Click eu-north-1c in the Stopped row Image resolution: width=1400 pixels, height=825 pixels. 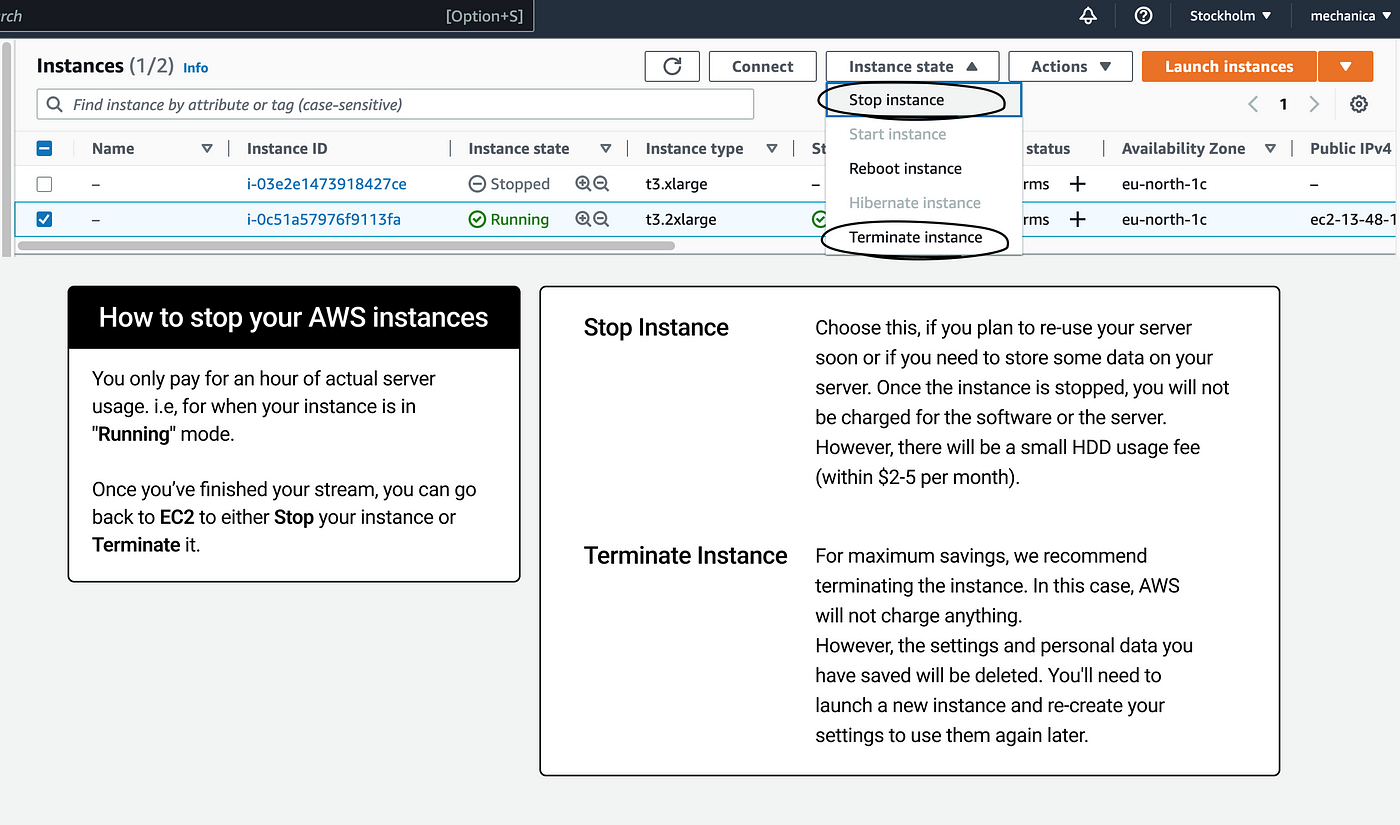tap(1164, 184)
